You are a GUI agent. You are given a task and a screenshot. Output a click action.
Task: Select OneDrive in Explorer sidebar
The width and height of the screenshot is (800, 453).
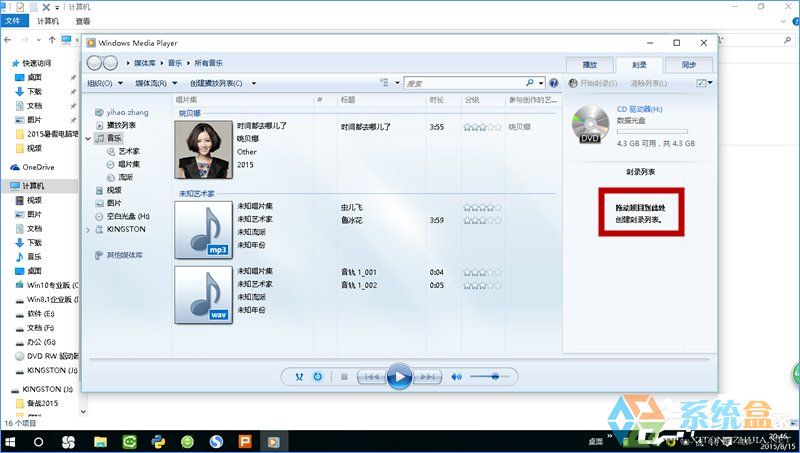(x=32, y=167)
